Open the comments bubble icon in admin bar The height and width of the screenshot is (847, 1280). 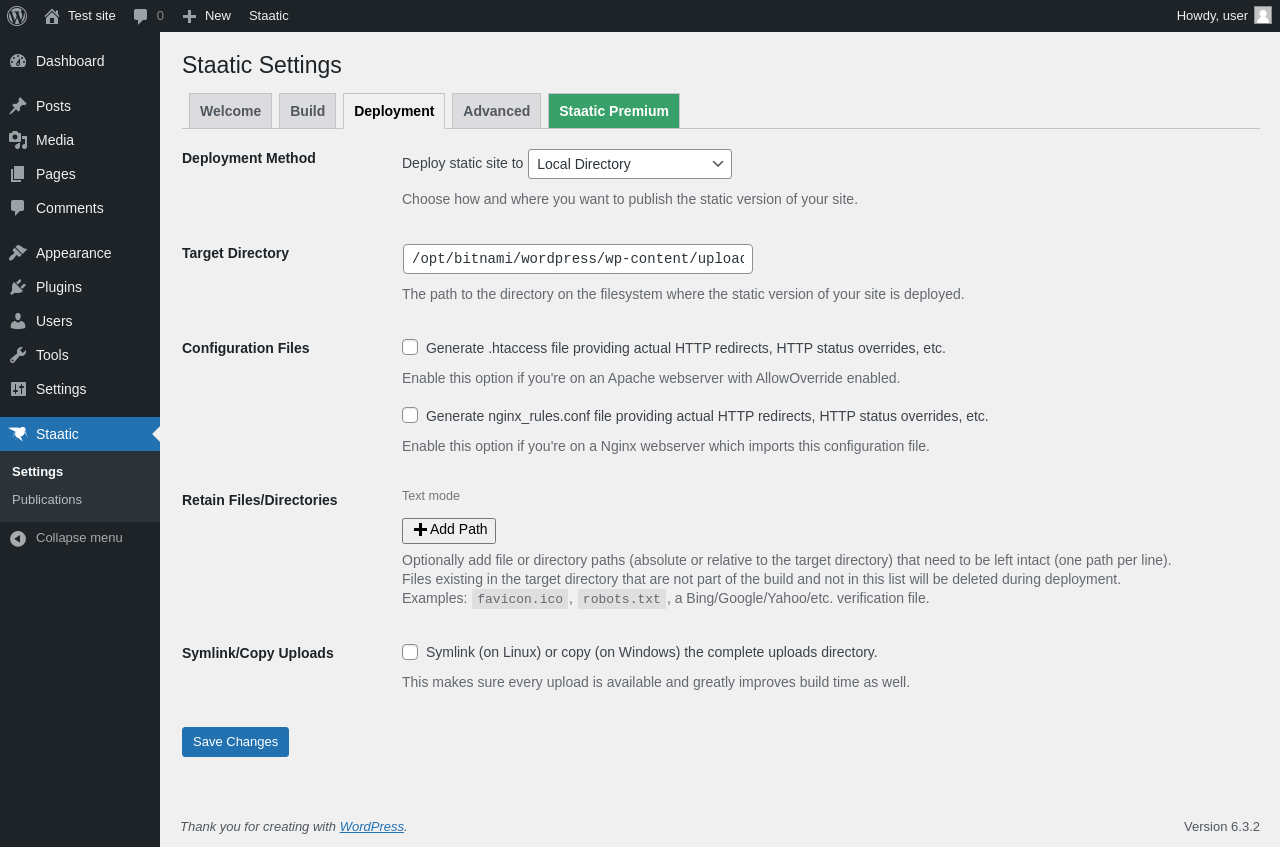tap(140, 16)
